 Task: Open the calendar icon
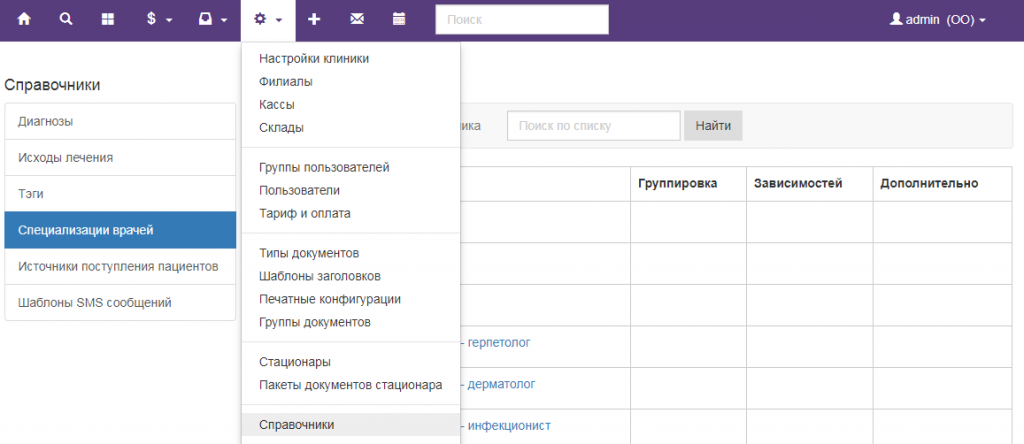click(x=398, y=20)
